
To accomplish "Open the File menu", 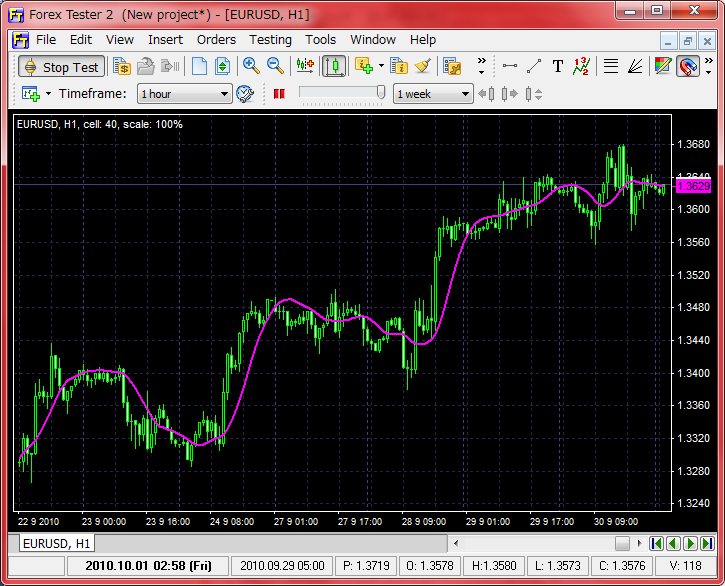I will tap(46, 40).
